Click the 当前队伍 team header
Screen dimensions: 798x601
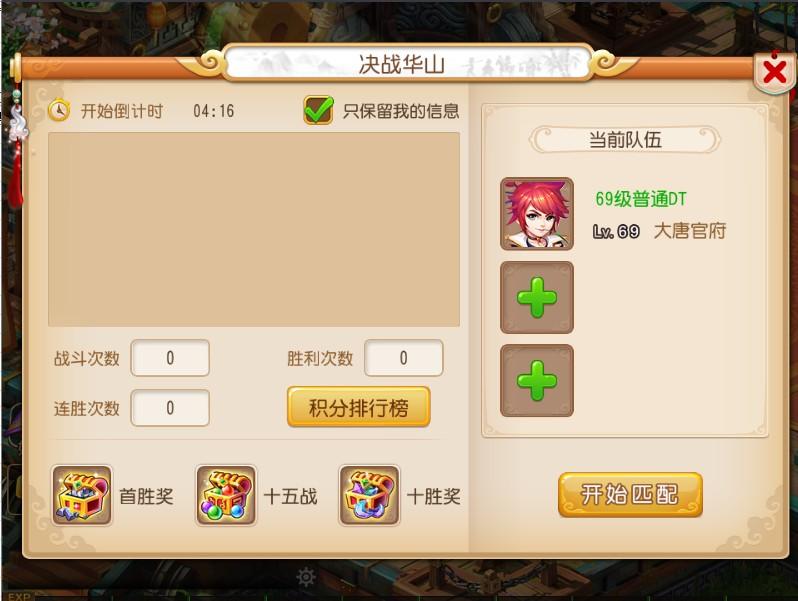tap(625, 139)
